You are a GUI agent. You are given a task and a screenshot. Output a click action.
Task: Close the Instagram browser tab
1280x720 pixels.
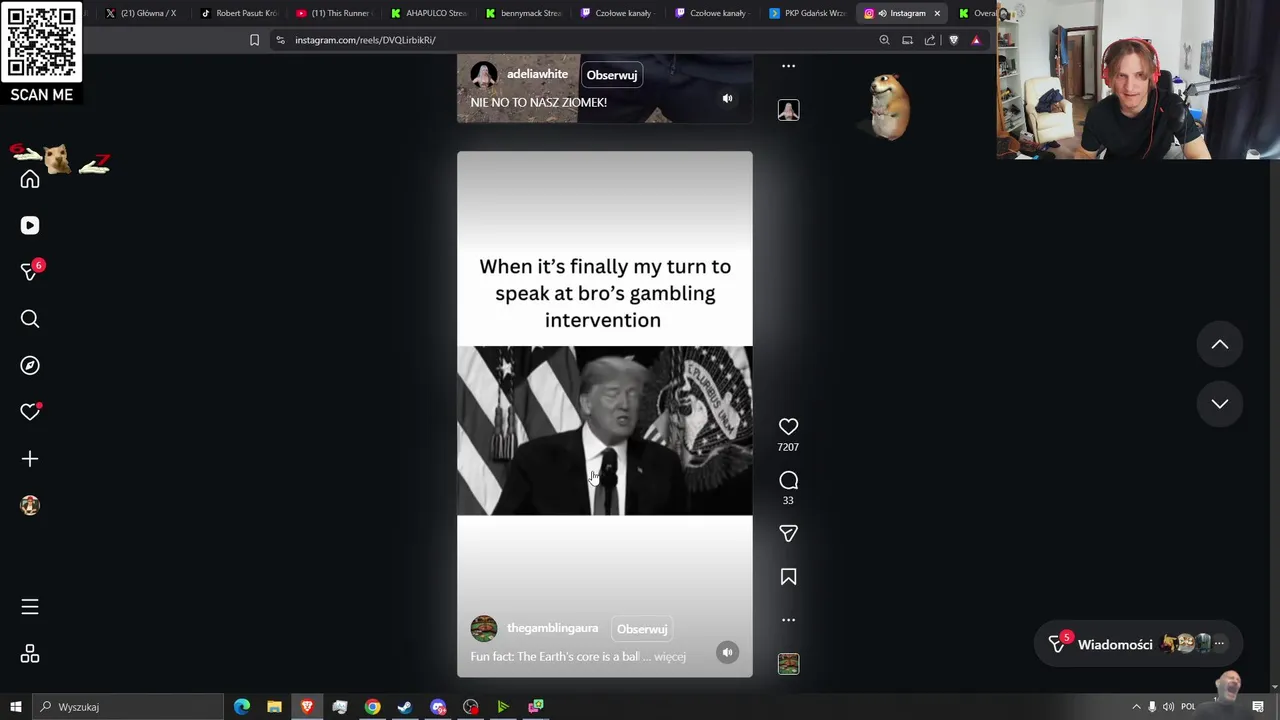pyautogui.click(x=937, y=13)
